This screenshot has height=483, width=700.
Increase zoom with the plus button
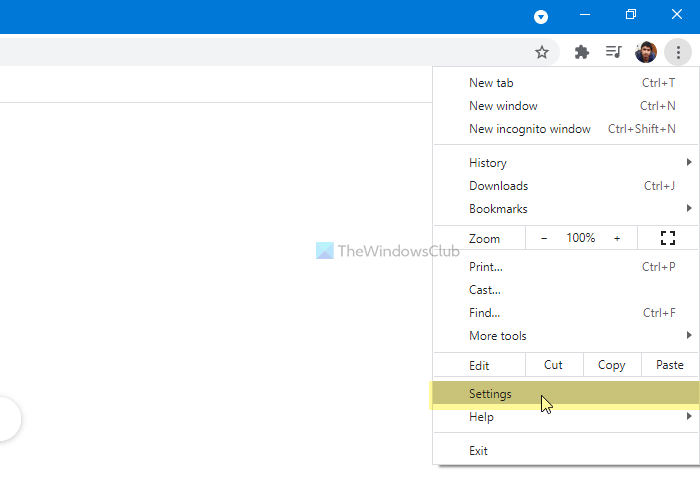click(617, 238)
